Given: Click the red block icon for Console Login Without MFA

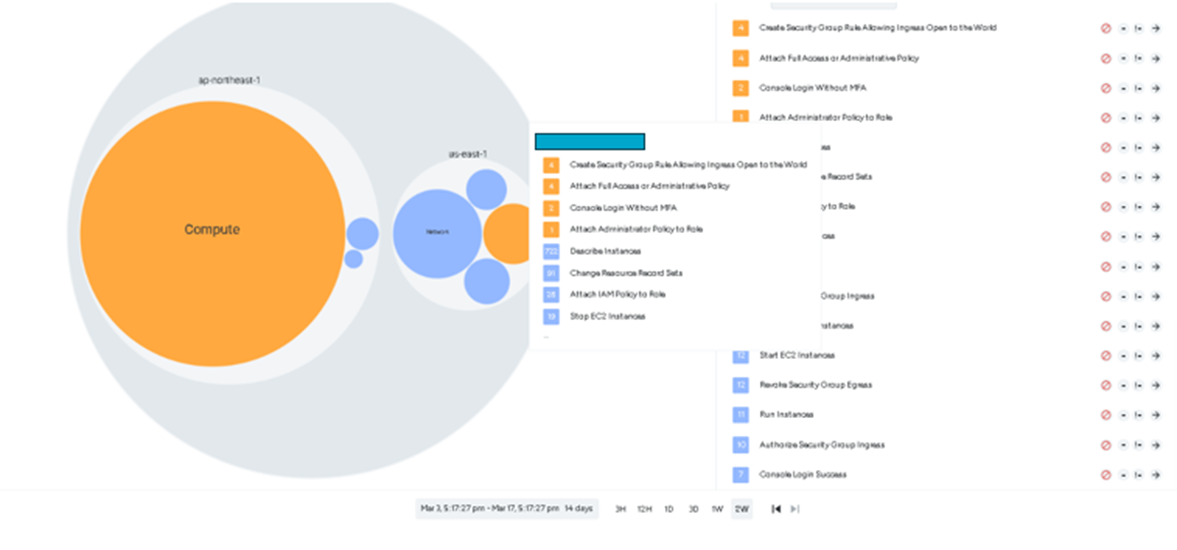Looking at the screenshot, I should click(x=1106, y=88).
